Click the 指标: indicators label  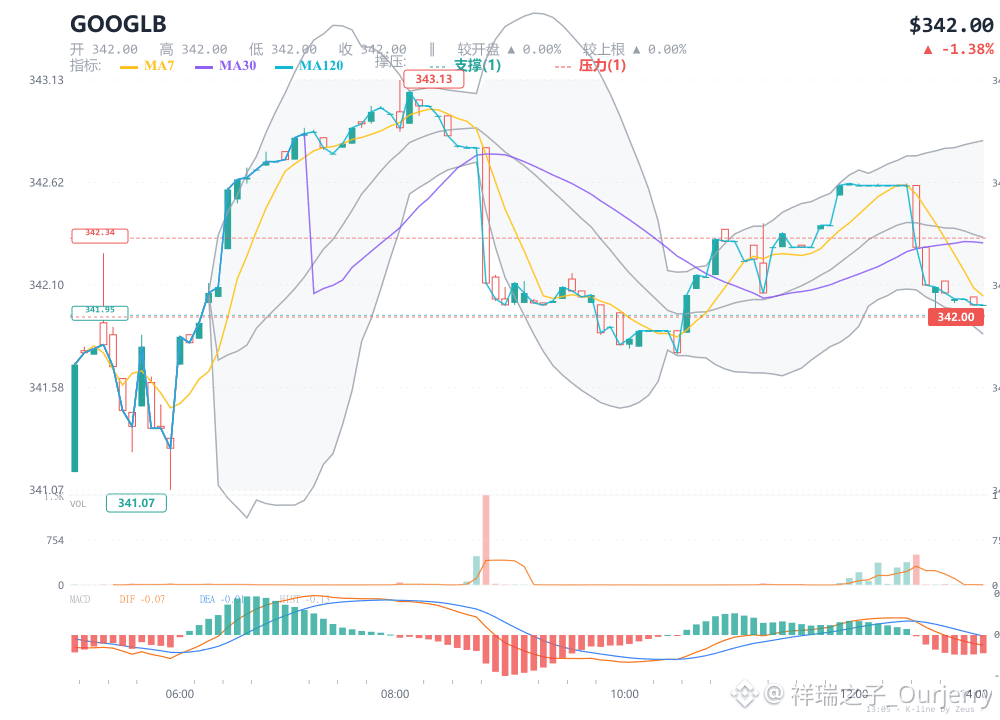click(85, 66)
